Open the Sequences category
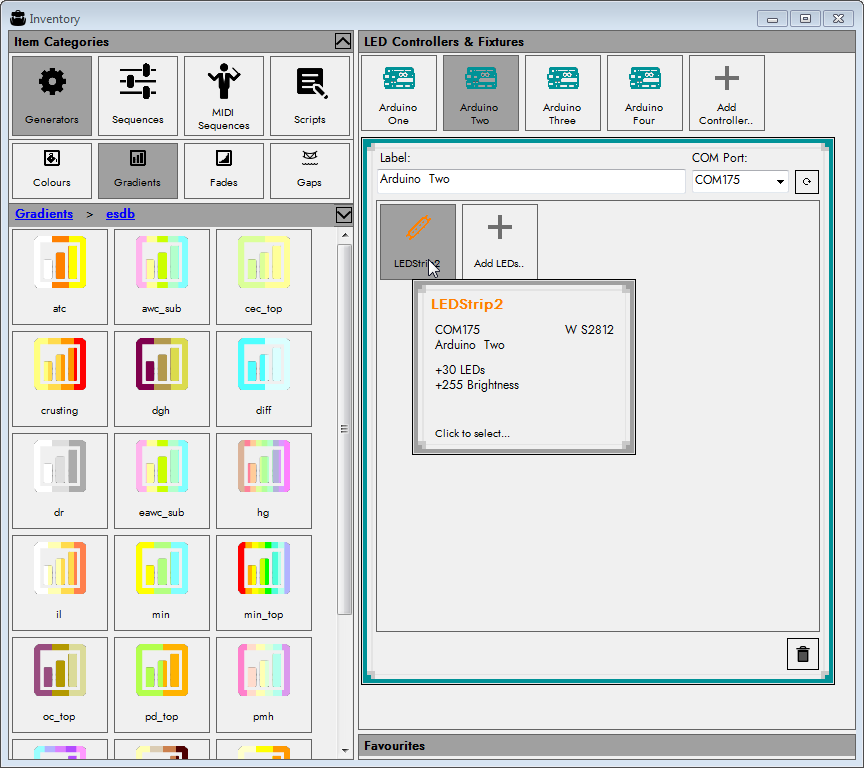The height and width of the screenshot is (768, 864). pos(138,96)
